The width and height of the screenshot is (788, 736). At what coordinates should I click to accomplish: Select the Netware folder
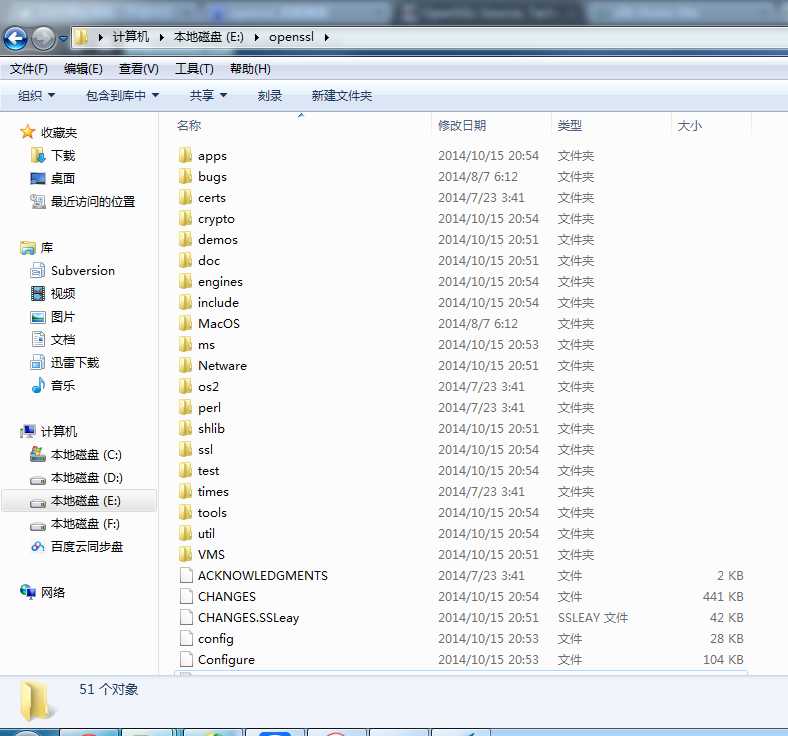point(213,365)
